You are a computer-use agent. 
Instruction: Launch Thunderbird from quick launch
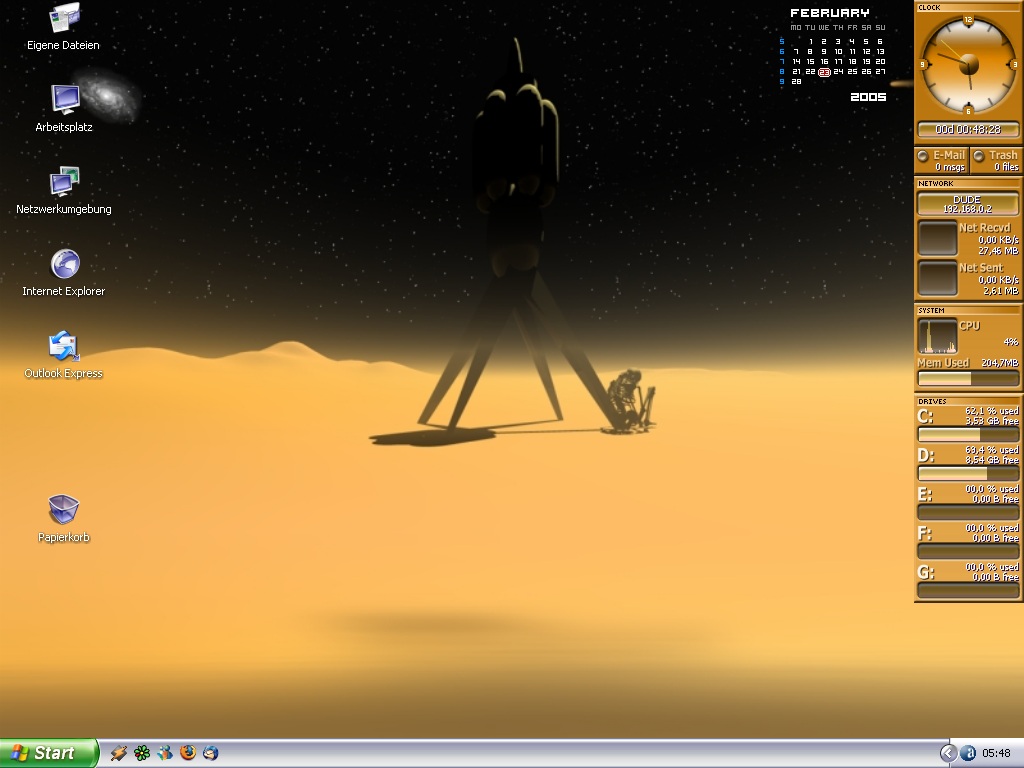[x=210, y=753]
